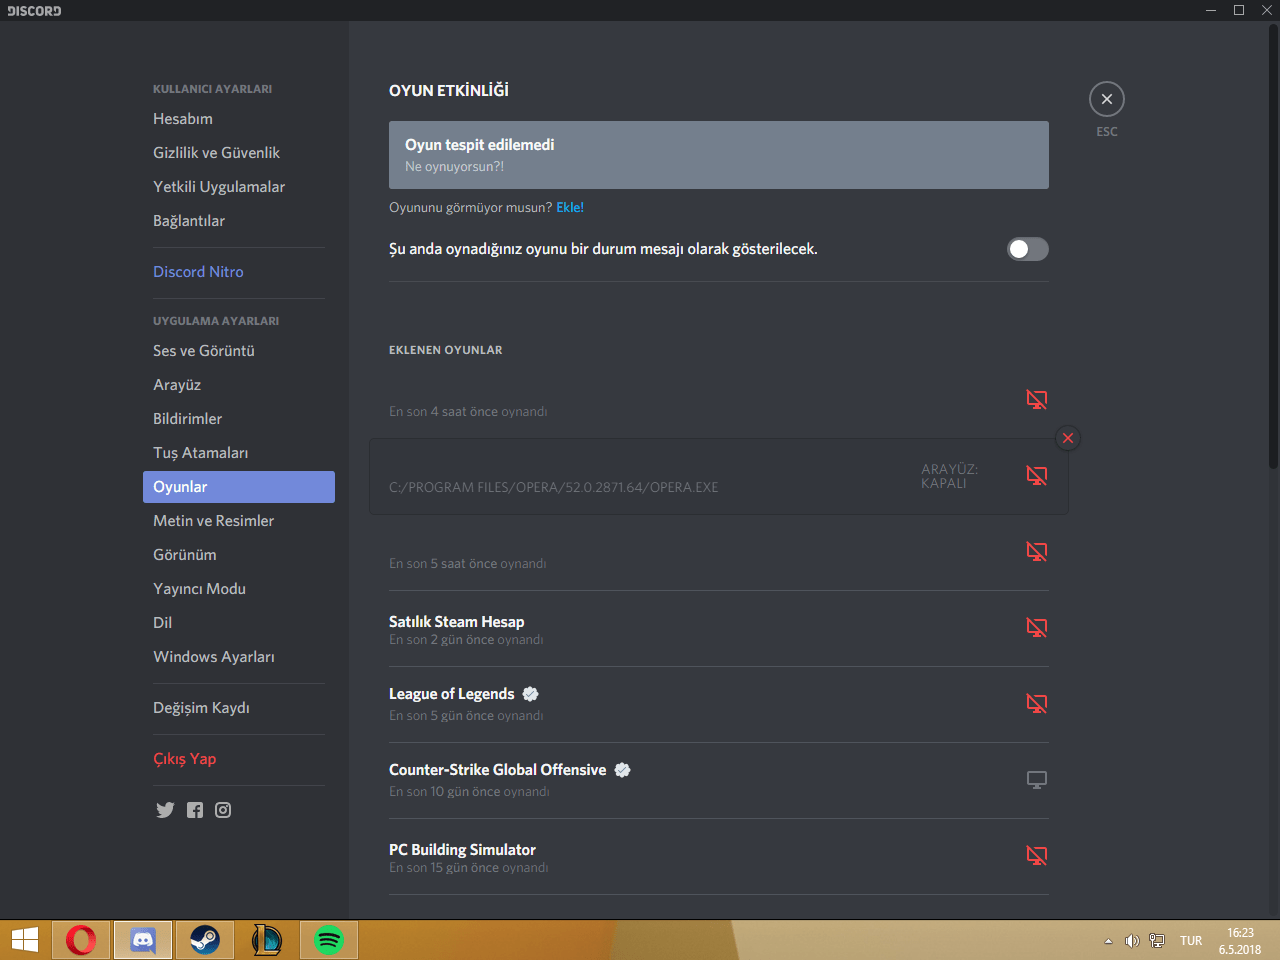Click the network icon in system tray
The image size is (1280, 960).
coord(1157,941)
